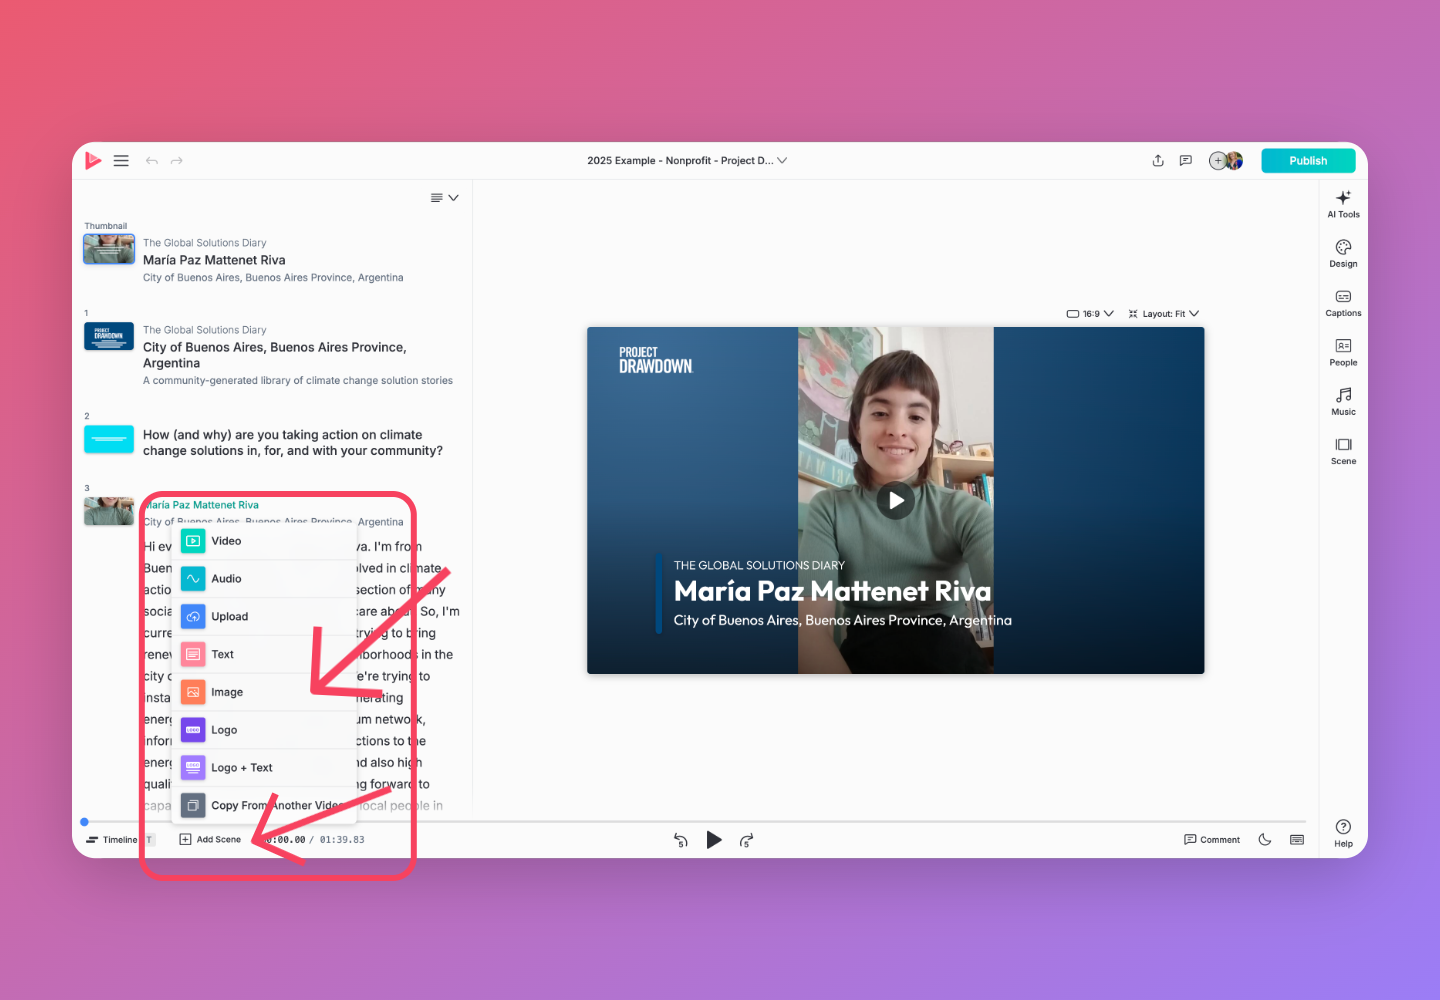Click the playhead on the progress bar
Image resolution: width=1440 pixels, height=1000 pixels.
click(x=84, y=822)
